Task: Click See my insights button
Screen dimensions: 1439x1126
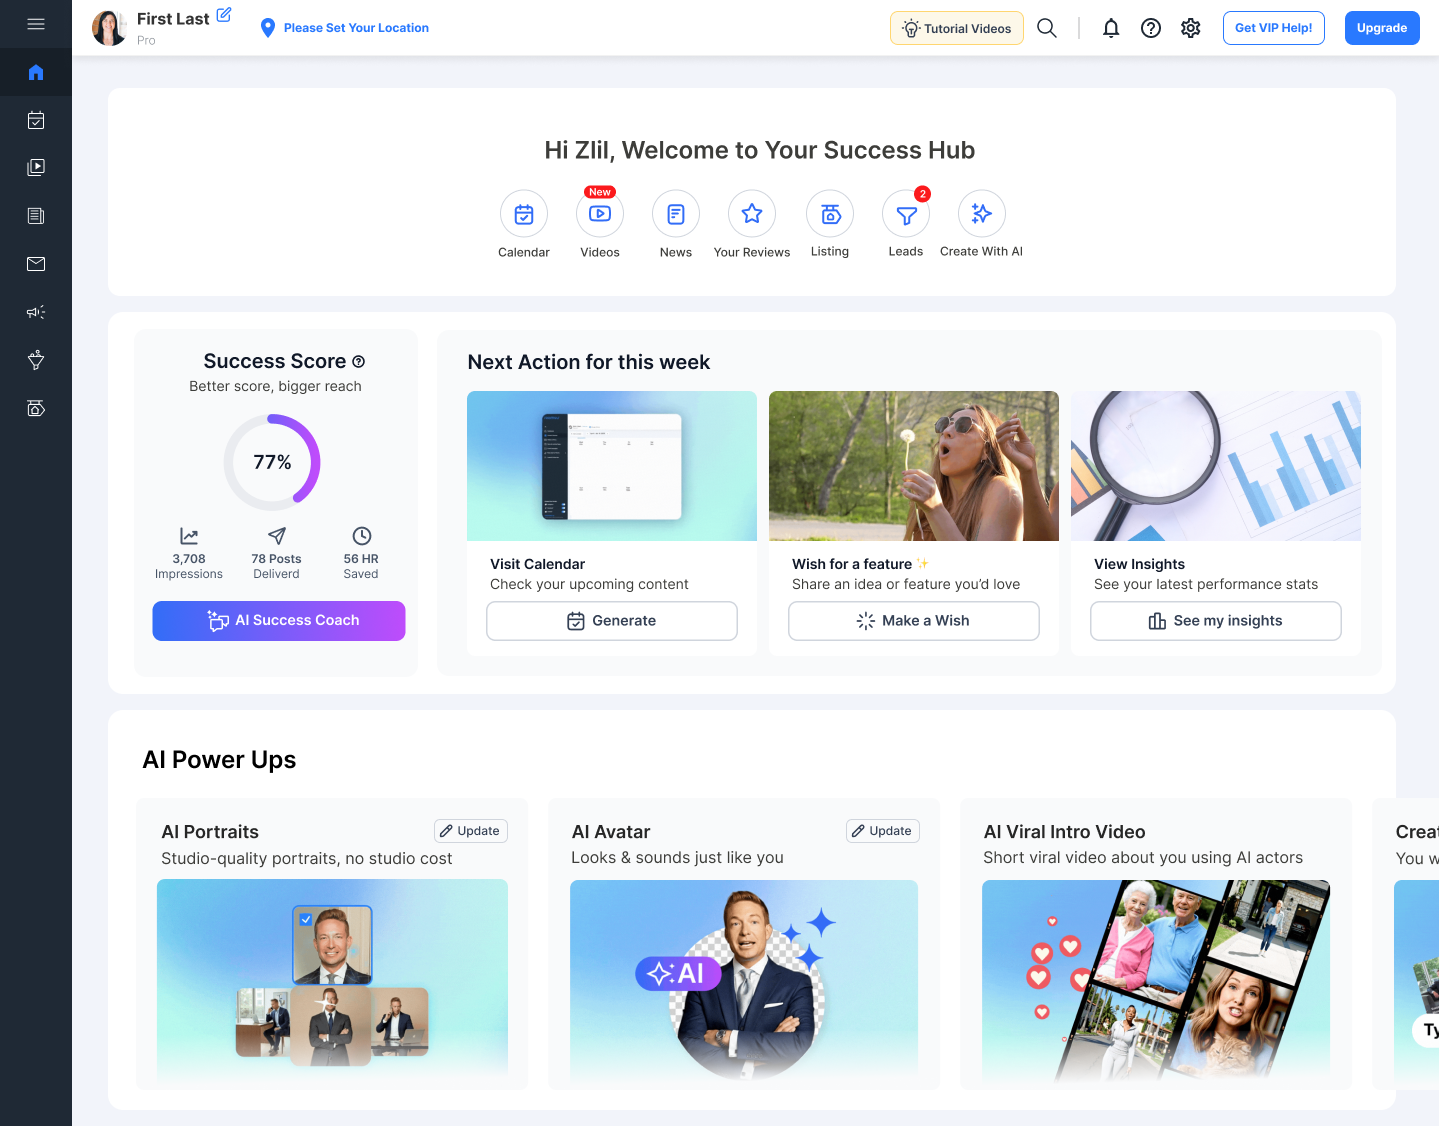Action: (x=1216, y=621)
